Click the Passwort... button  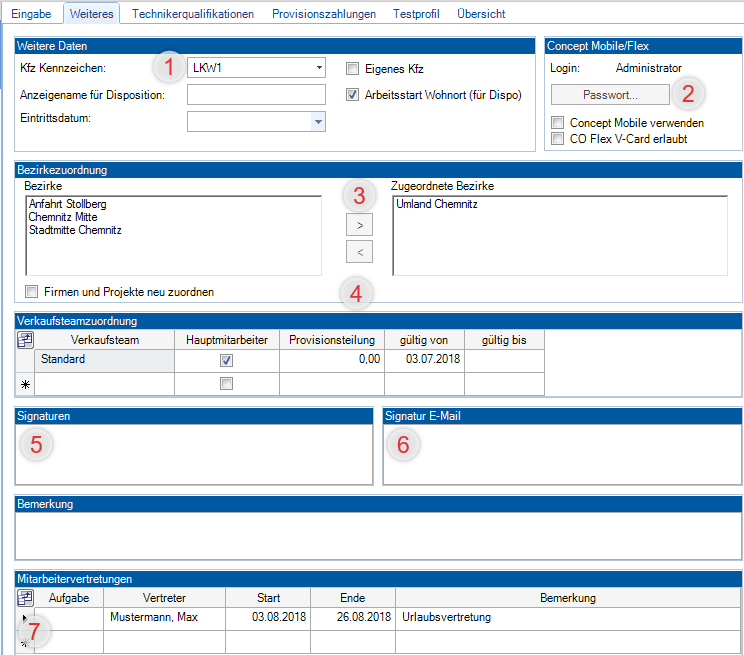tap(610, 95)
